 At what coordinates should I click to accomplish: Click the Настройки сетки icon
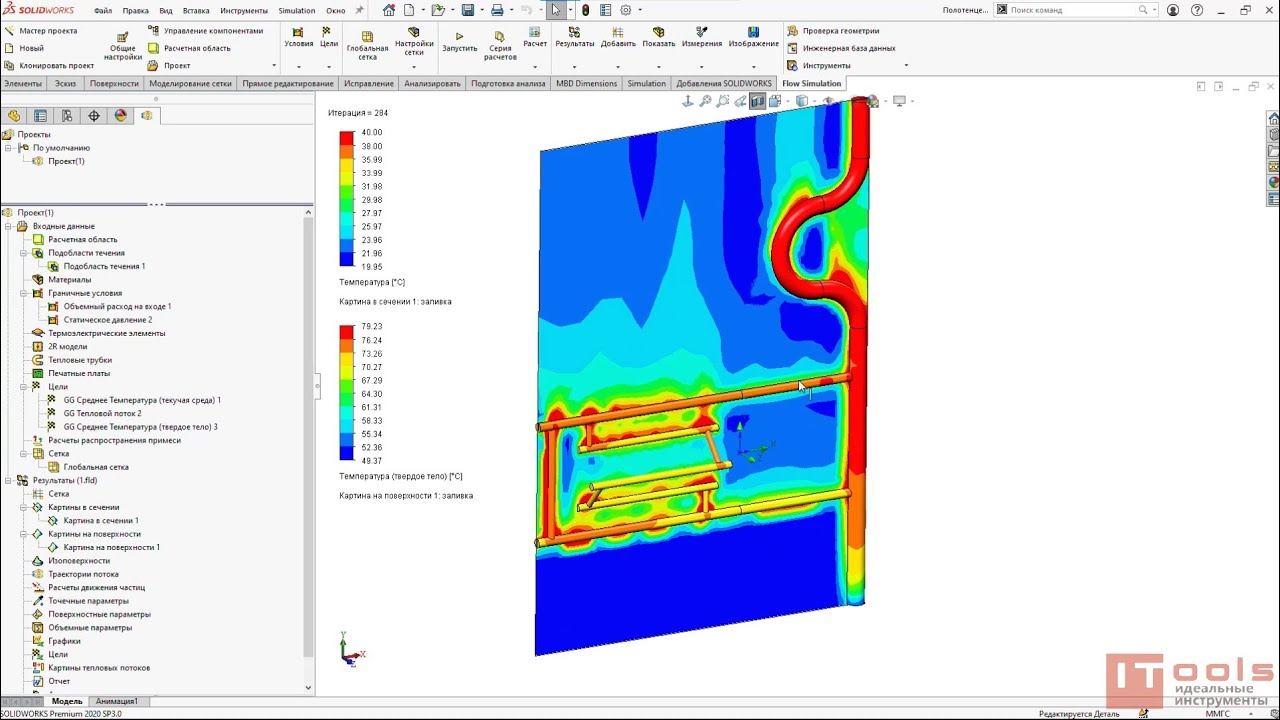[414, 42]
